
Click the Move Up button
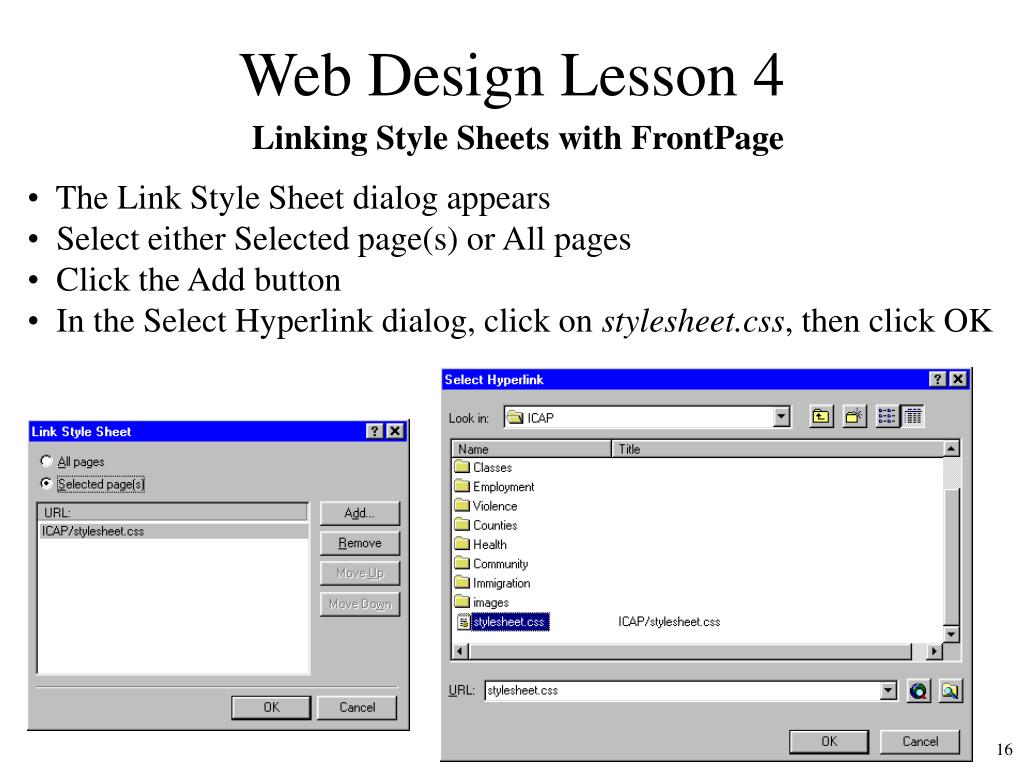360,573
